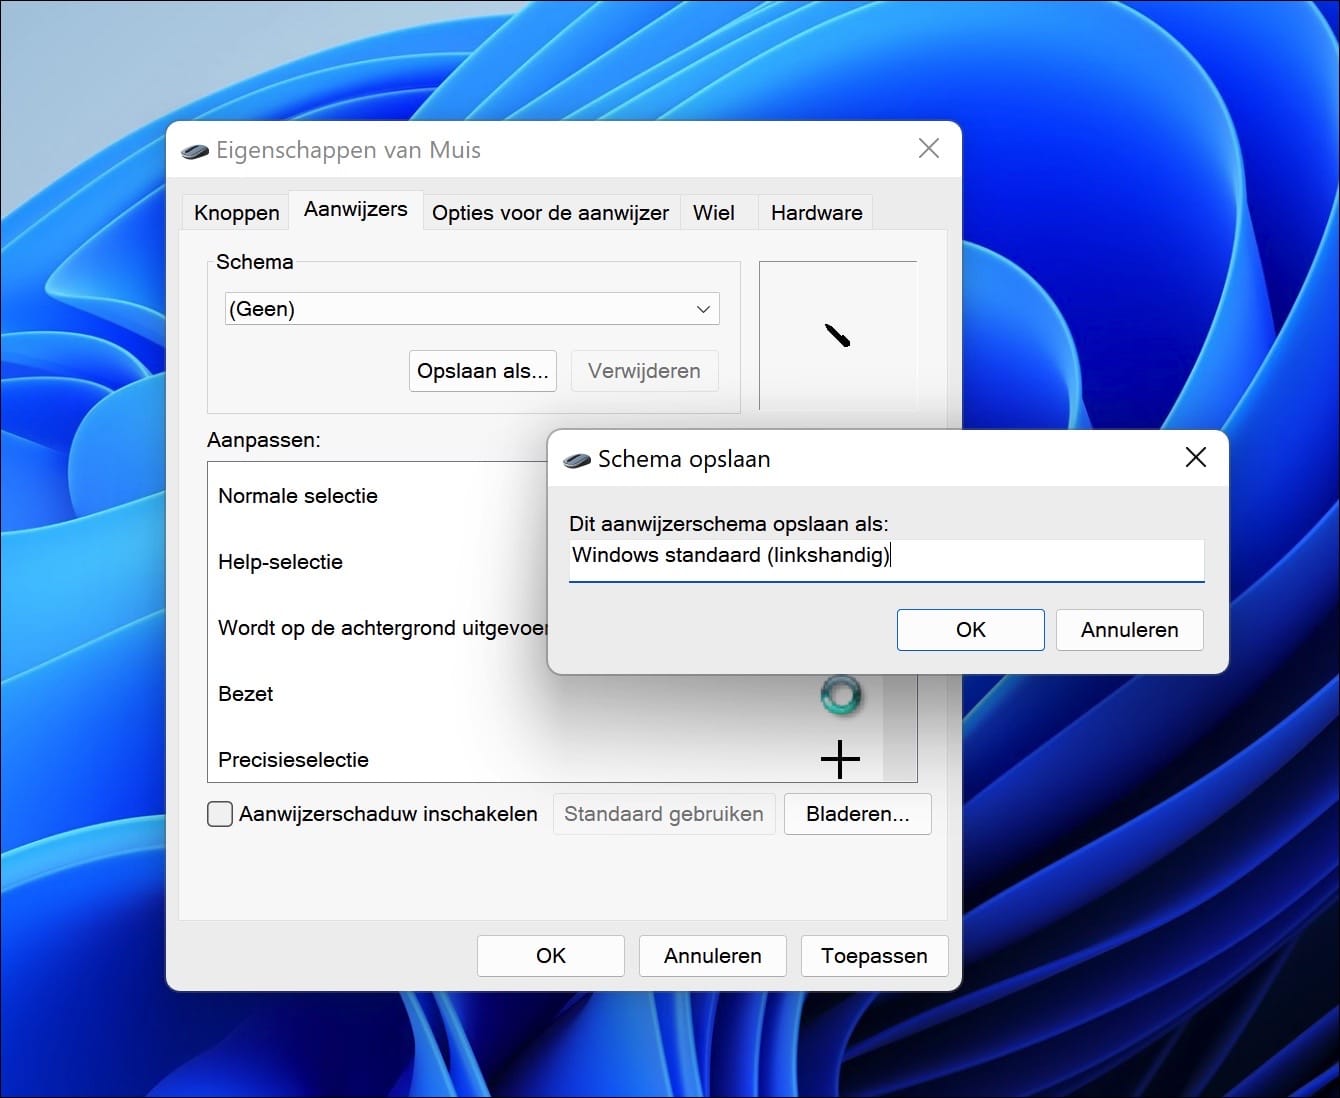
Task: Open Bladeren to browse for a cursor
Action: (857, 814)
